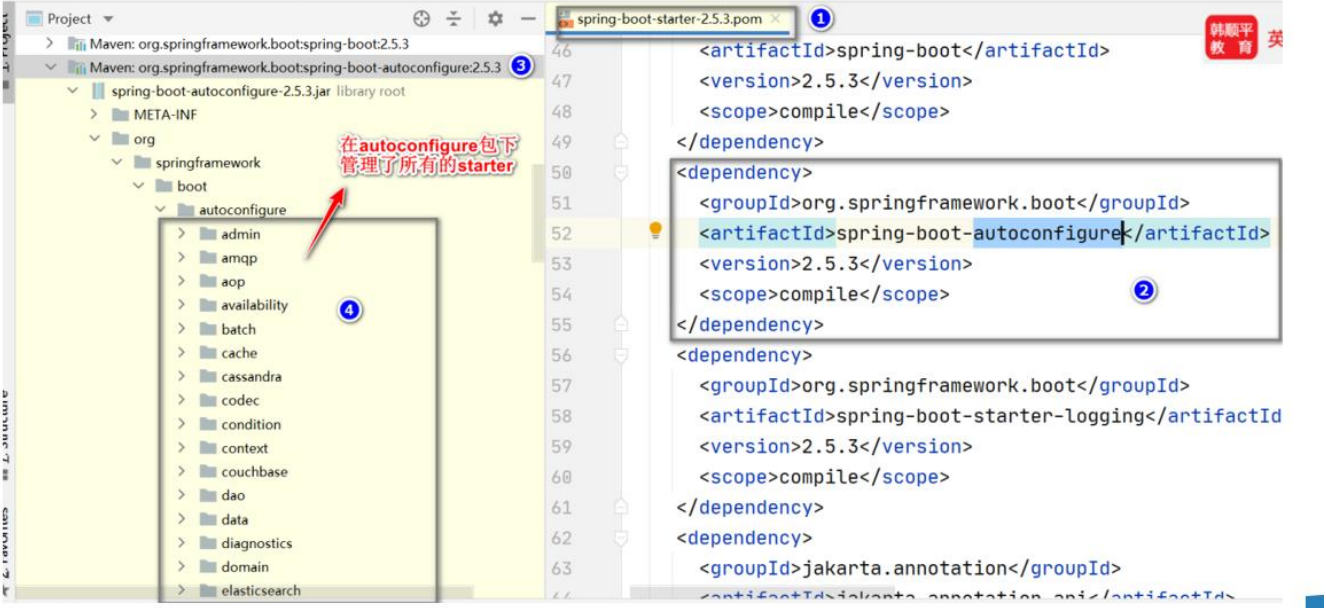The height and width of the screenshot is (608, 1326).
Task: Click the autoconfigure folder icon
Action: coord(186,210)
